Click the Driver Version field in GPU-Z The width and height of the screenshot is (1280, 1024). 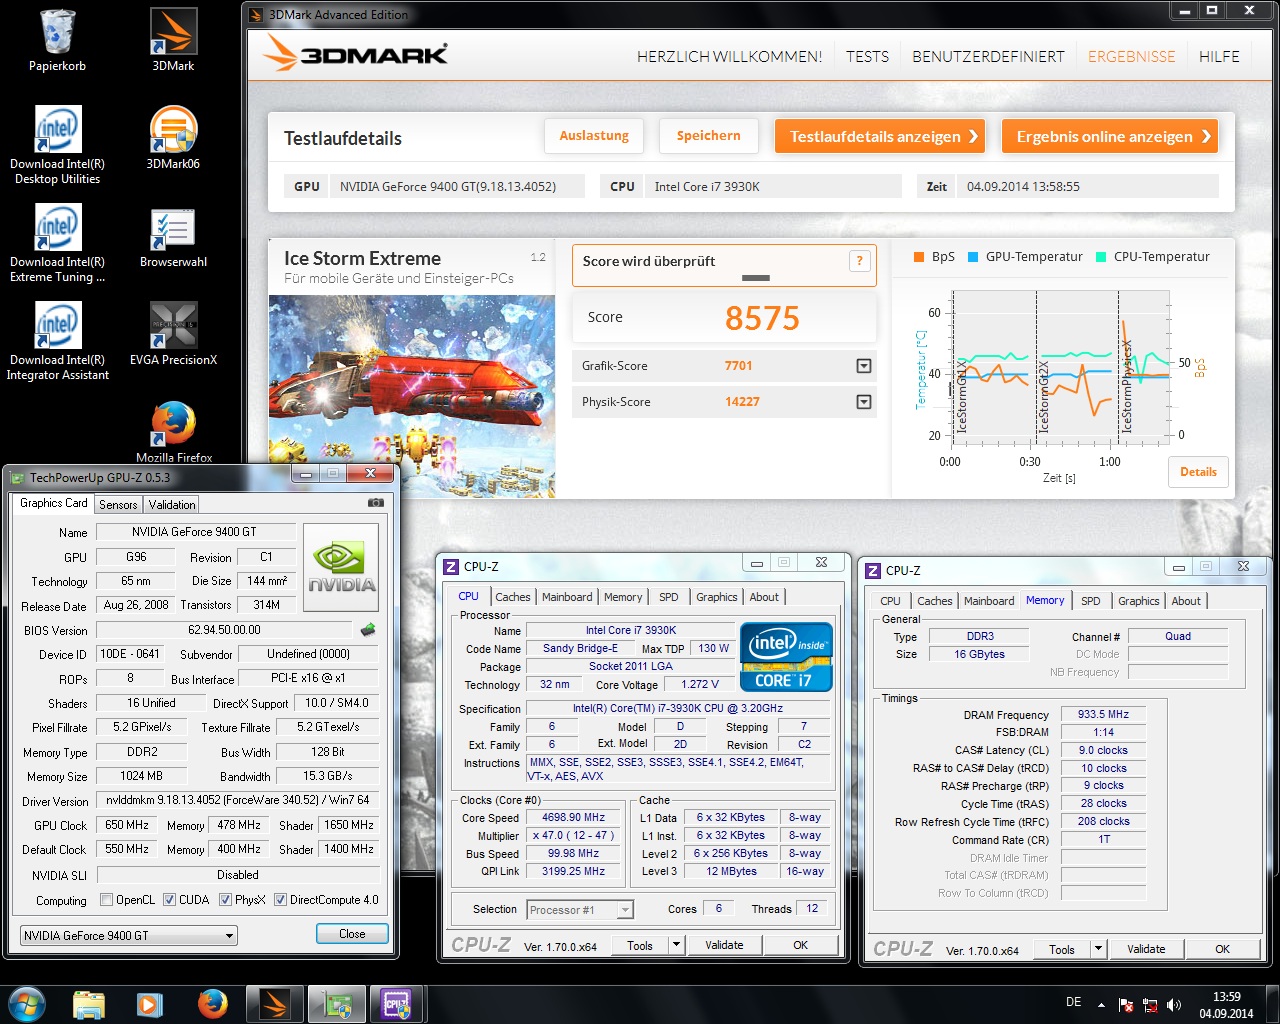(x=238, y=800)
